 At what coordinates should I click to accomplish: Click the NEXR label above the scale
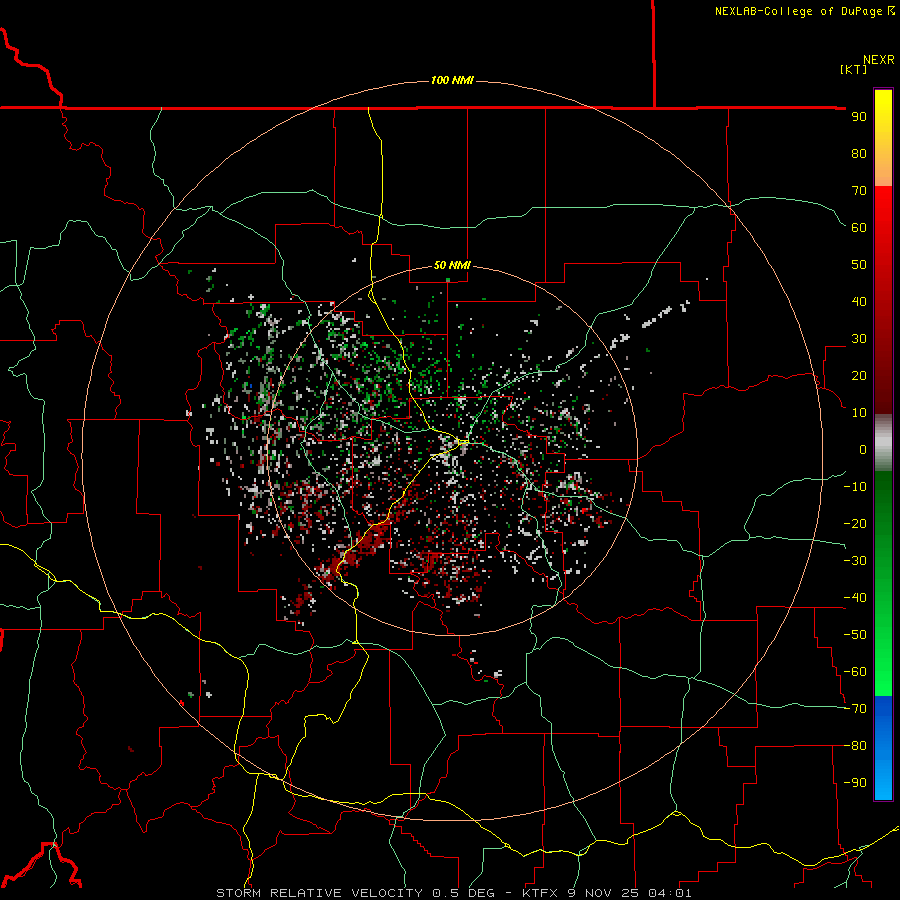coord(879,60)
